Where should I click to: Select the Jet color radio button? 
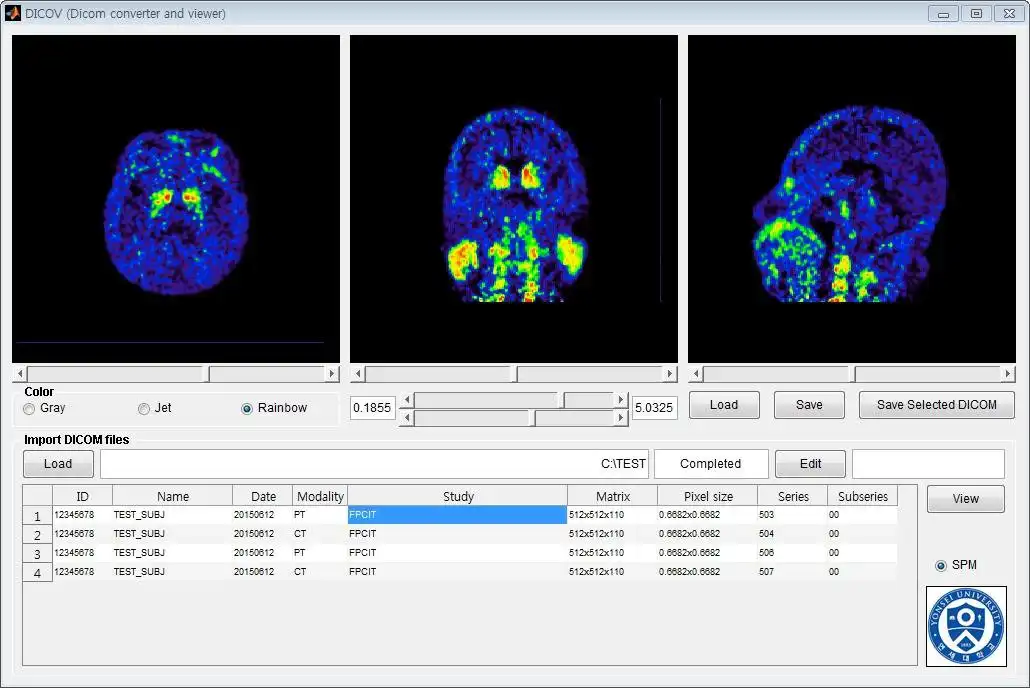(x=144, y=409)
